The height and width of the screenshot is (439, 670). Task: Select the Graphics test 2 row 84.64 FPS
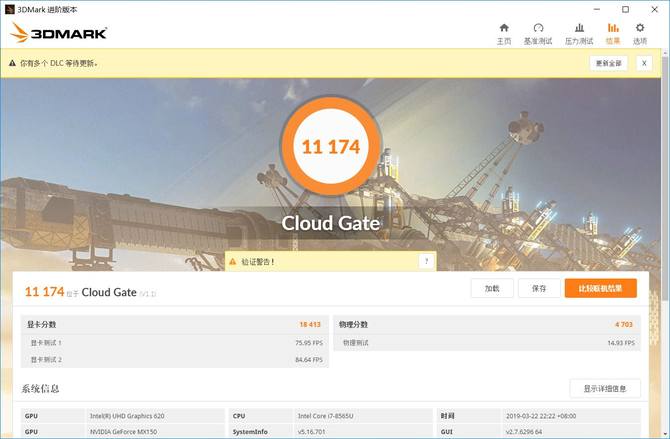click(175, 359)
